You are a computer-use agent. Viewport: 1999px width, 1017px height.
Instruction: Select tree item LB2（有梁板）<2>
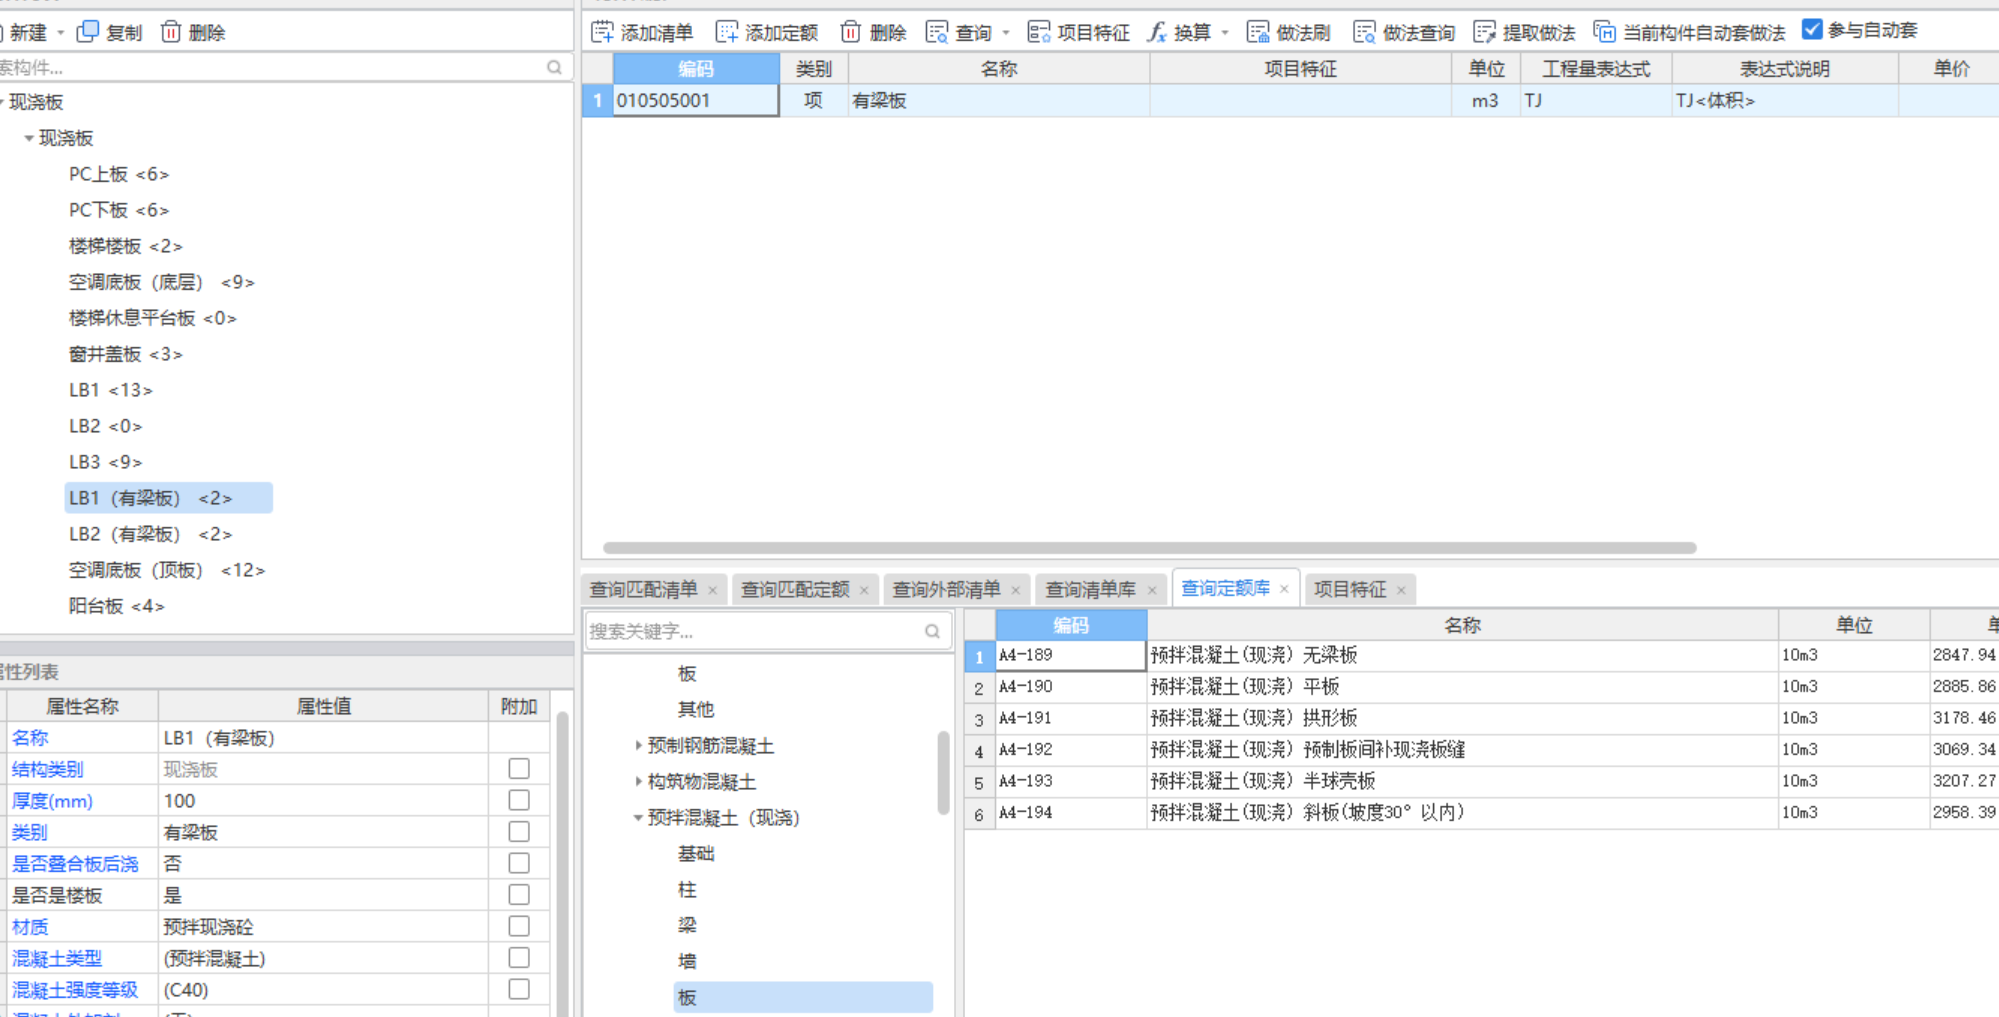150,534
